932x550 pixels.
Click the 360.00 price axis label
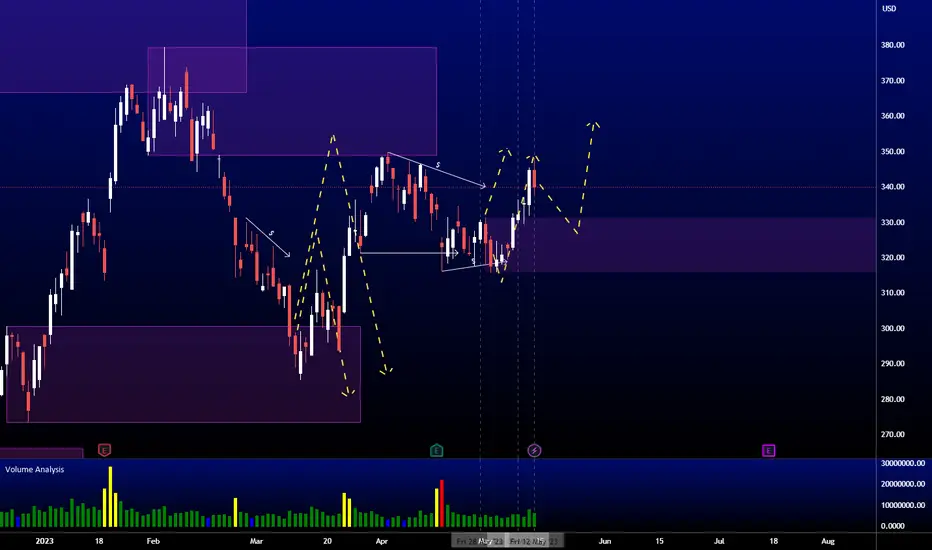pyautogui.click(x=892, y=116)
